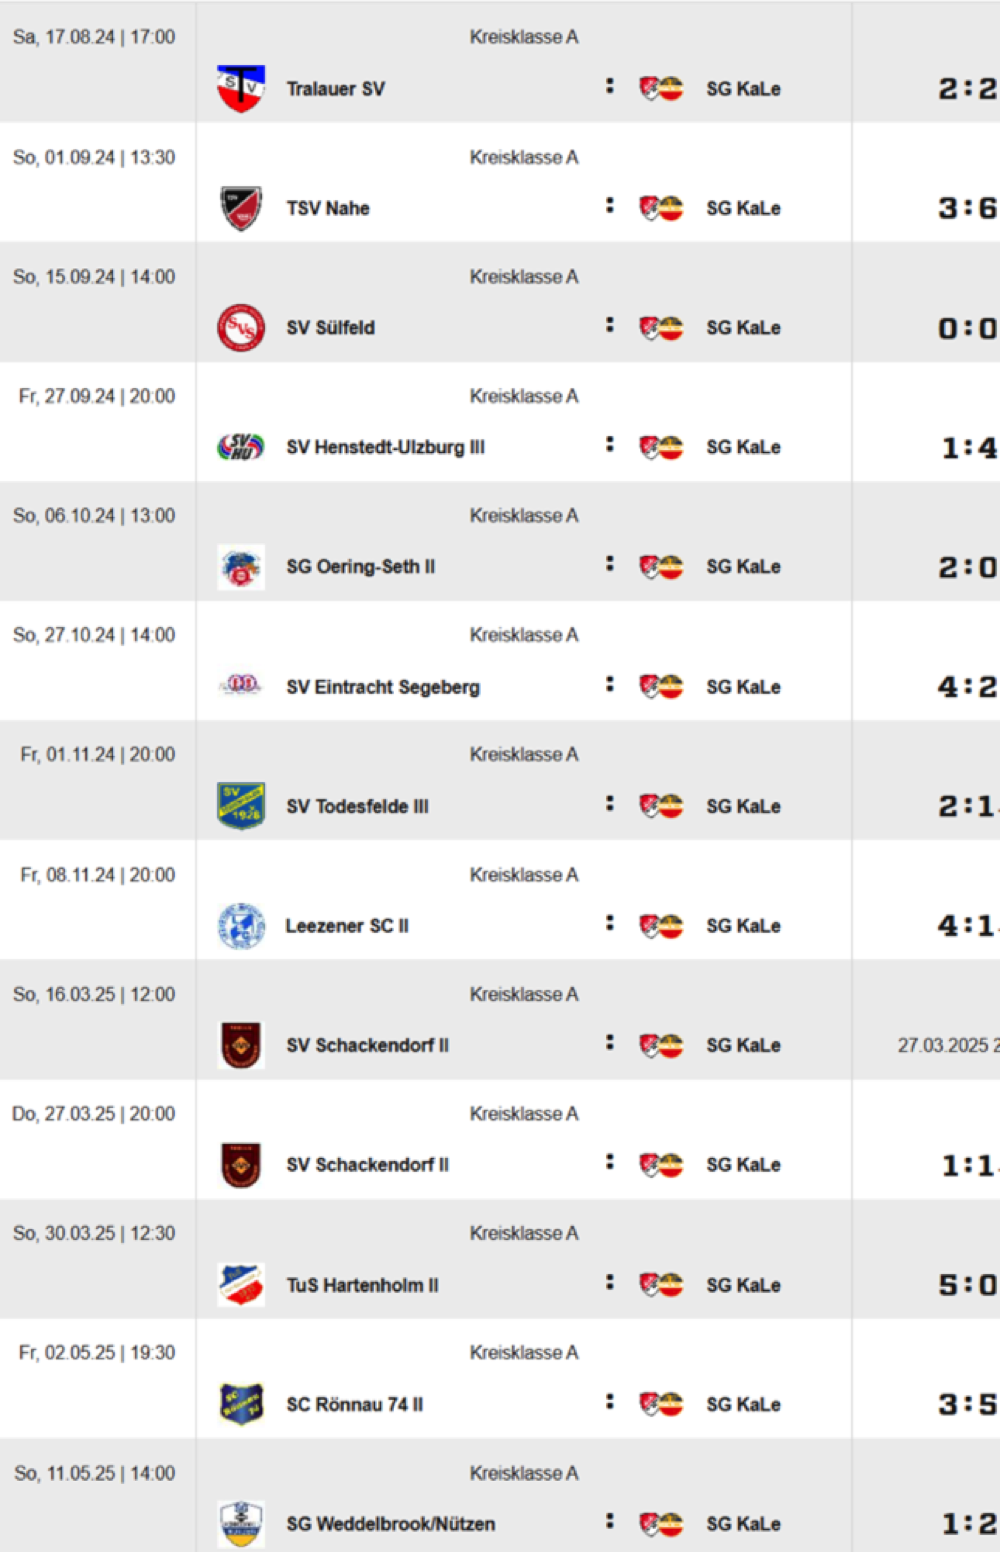The width and height of the screenshot is (1000, 1552).
Task: View the 5:0 TuS Hartenholm II result
Action: pos(967,1285)
